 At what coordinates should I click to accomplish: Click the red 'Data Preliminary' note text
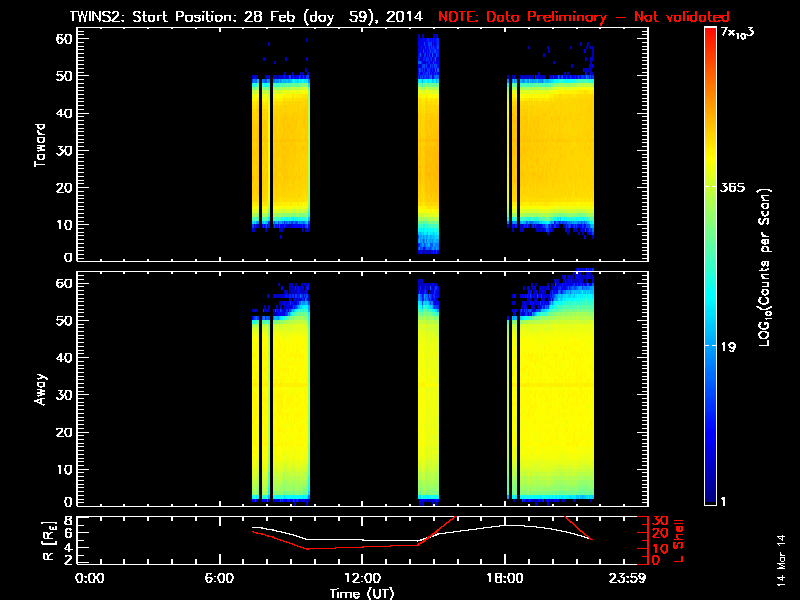(x=583, y=17)
